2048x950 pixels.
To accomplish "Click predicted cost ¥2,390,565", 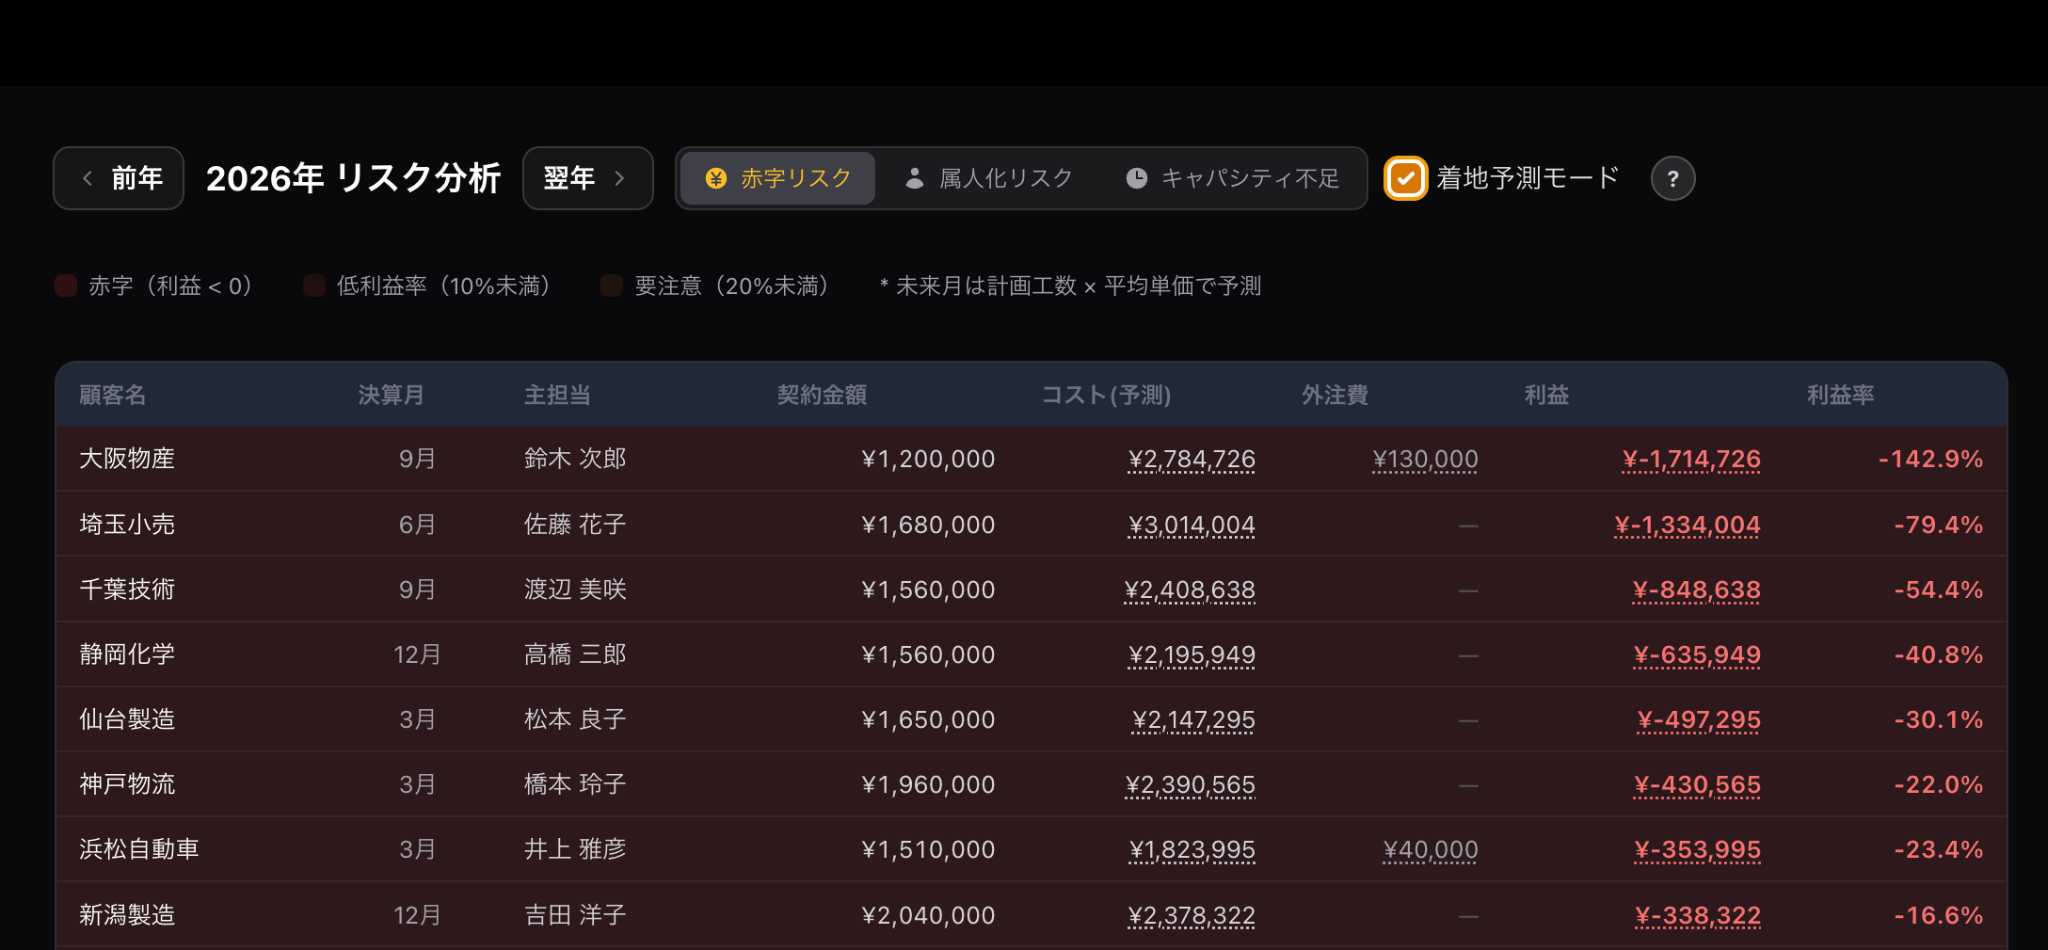I will click(x=1190, y=785).
